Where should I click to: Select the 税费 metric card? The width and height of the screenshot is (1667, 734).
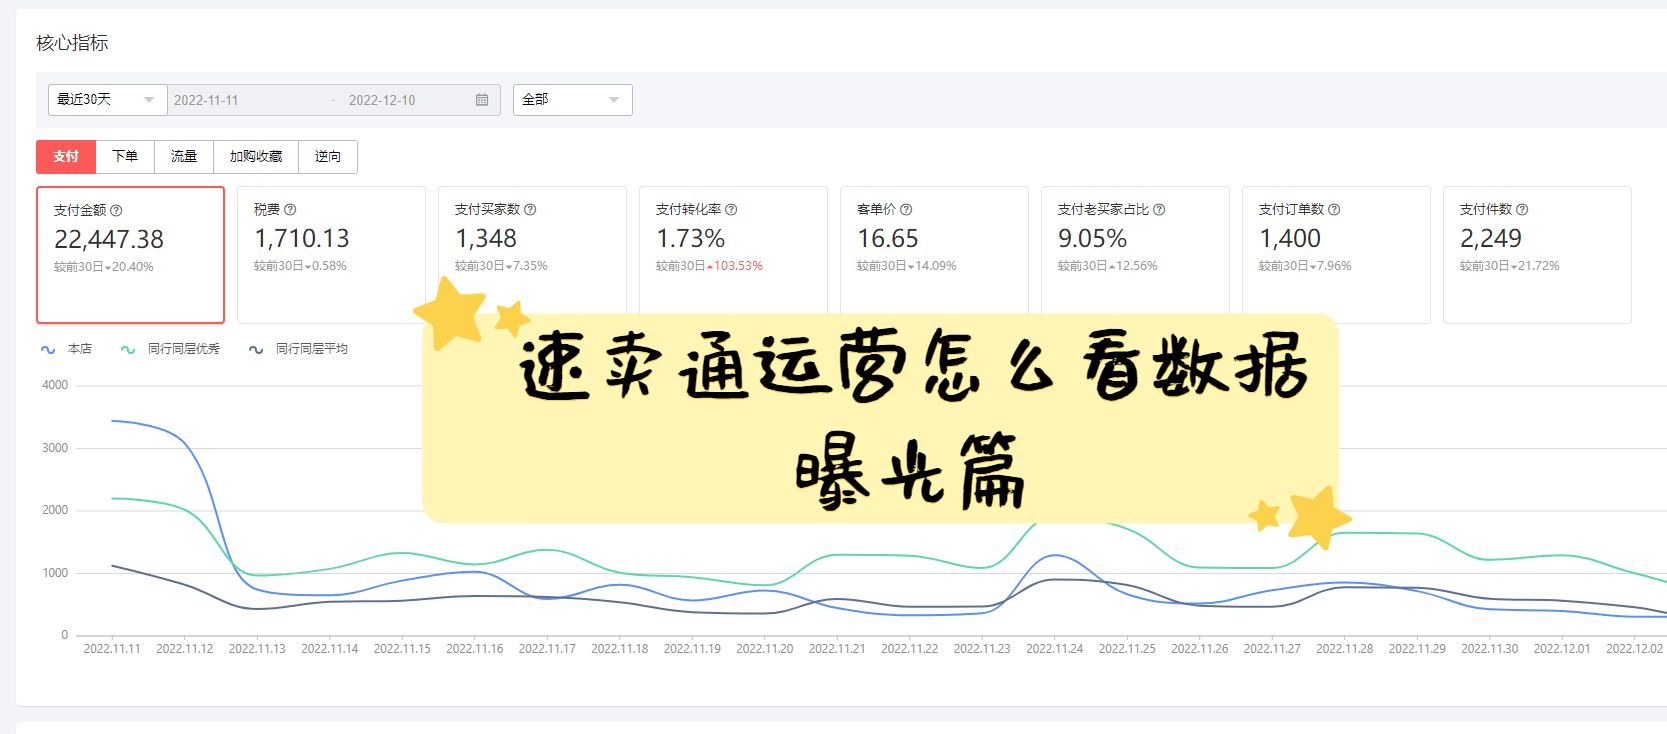pyautogui.click(x=331, y=255)
